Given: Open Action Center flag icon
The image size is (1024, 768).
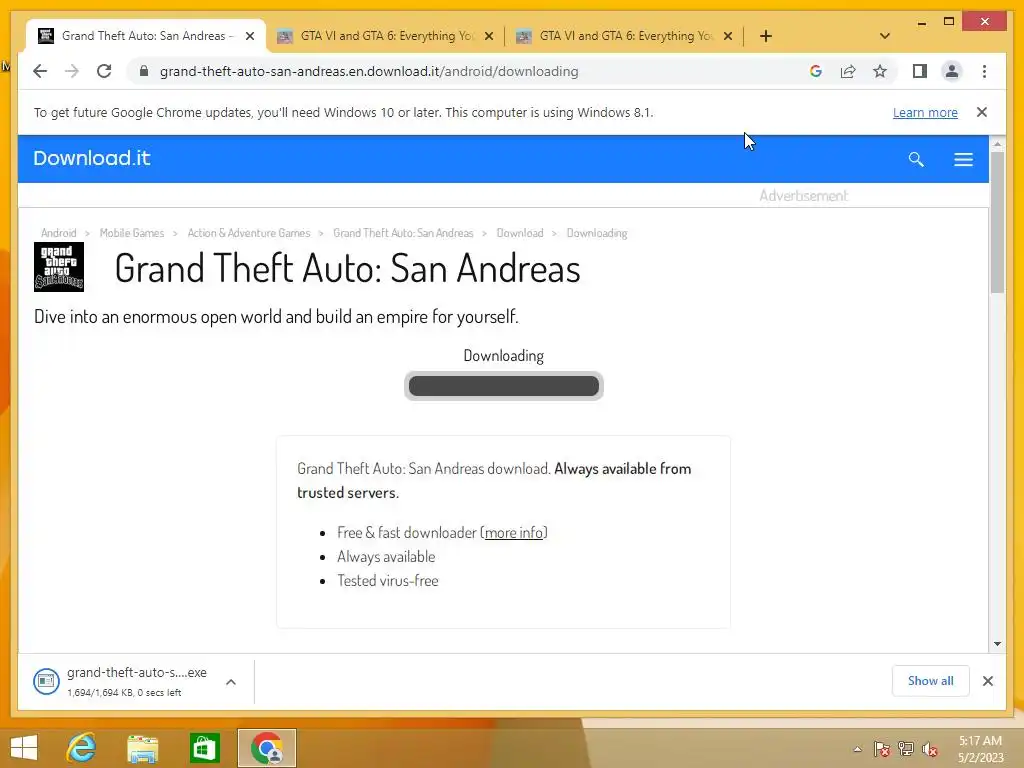Looking at the screenshot, I should point(881,749).
